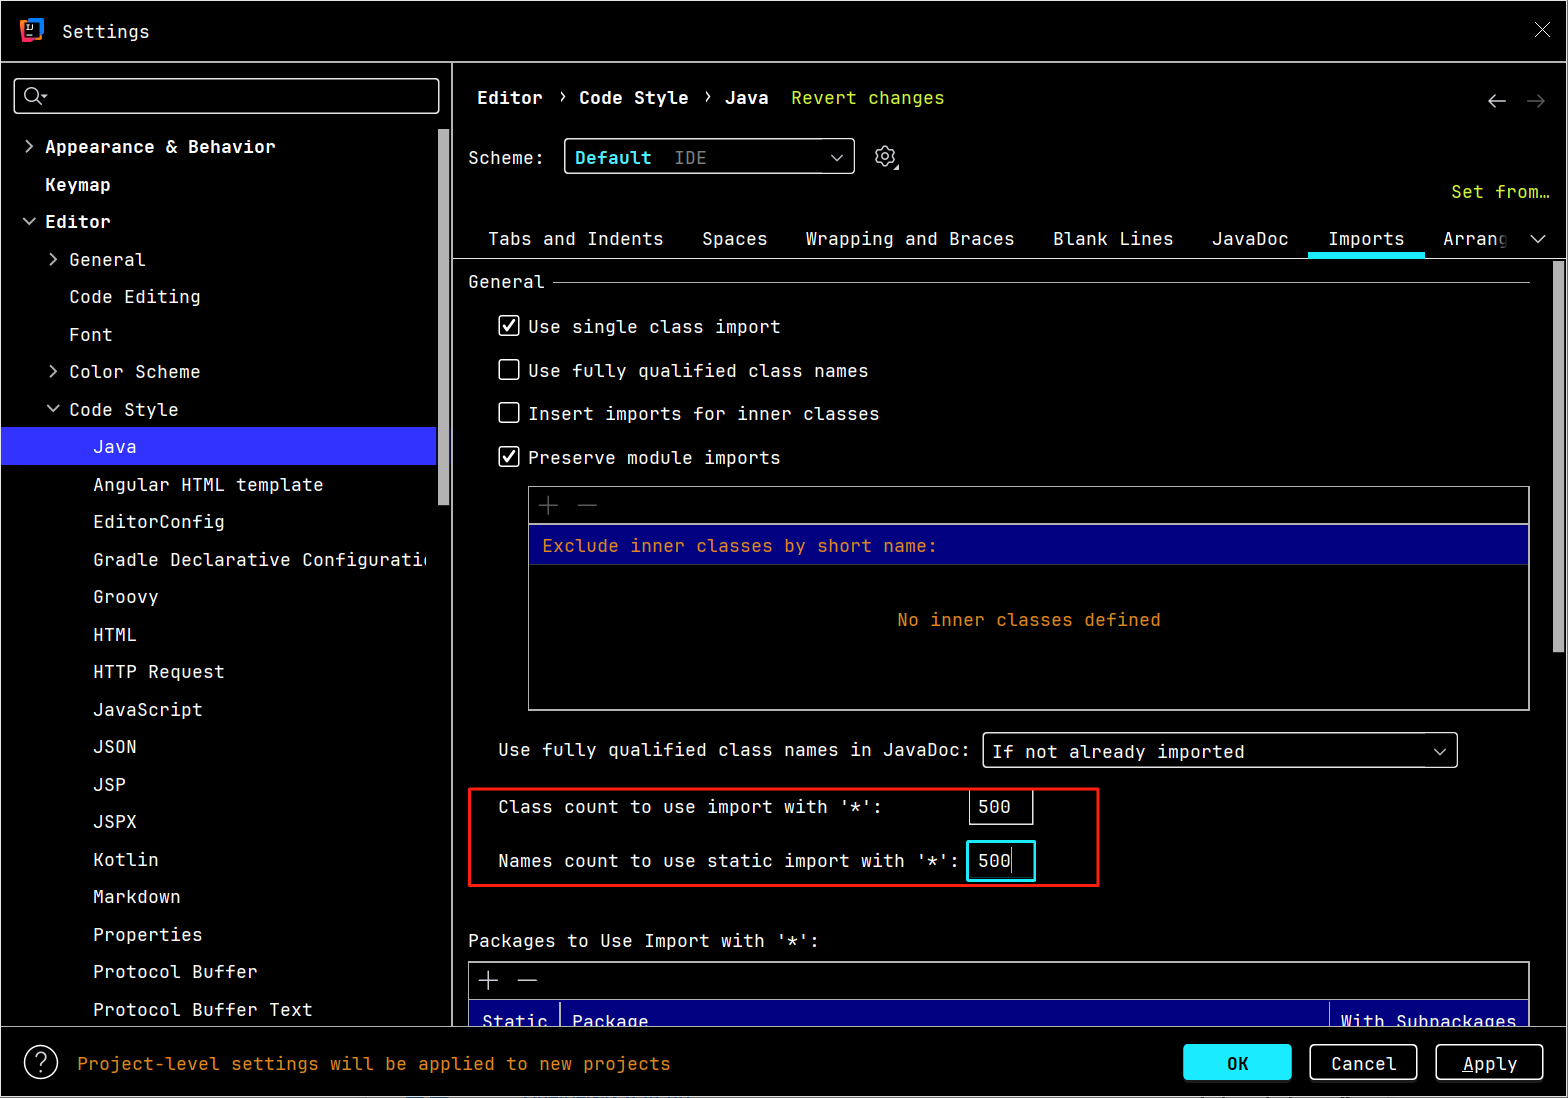Open the Wrapping and Braces tab
Screen dimensions: 1568x1098
point(909,239)
